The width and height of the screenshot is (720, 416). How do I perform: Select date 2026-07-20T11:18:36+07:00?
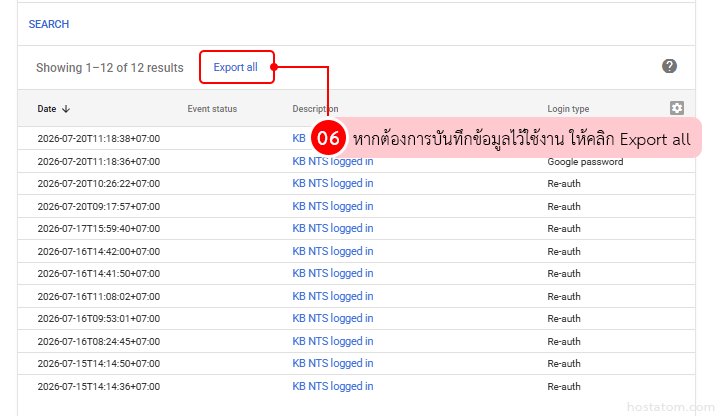coord(99,162)
